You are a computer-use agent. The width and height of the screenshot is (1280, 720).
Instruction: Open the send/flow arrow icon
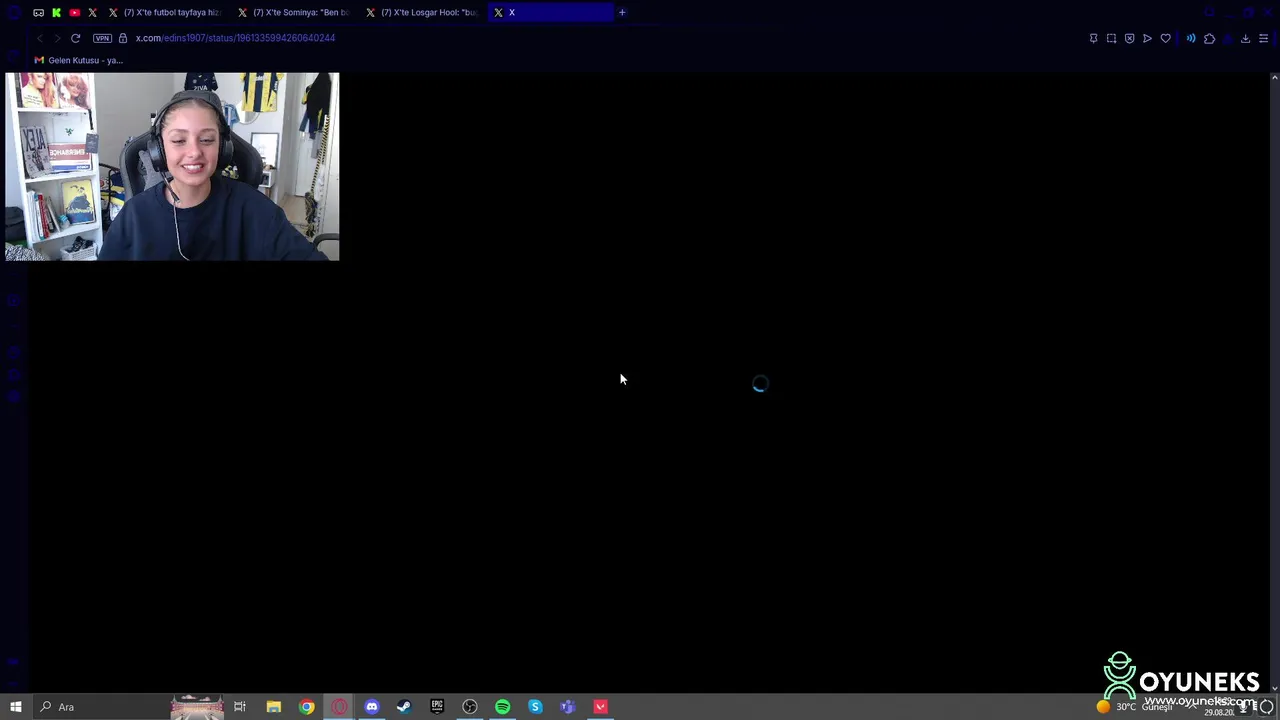pos(1147,38)
